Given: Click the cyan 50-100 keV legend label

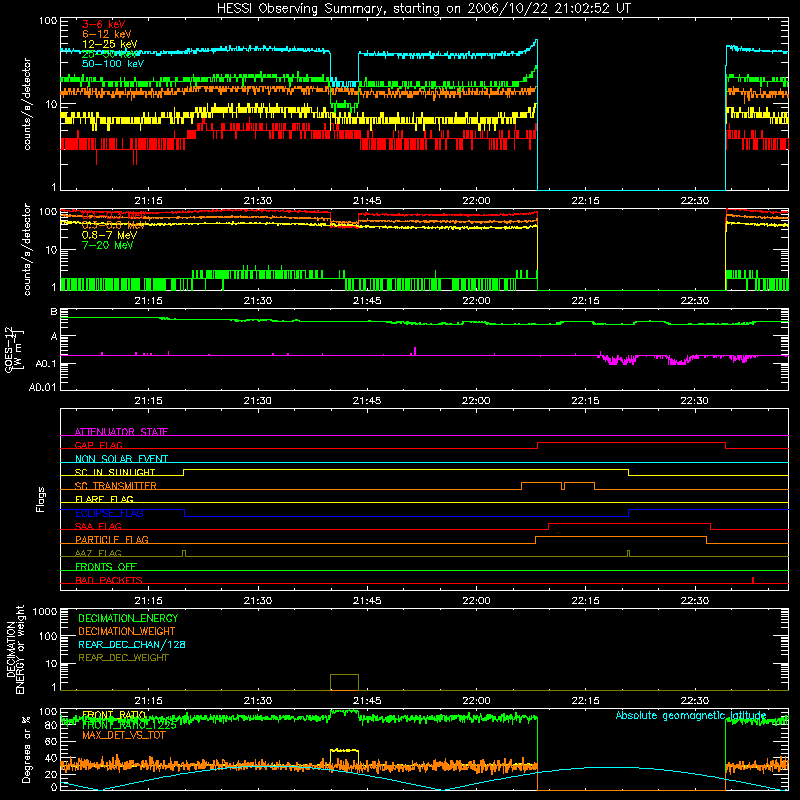Looking at the screenshot, I should tap(113, 64).
